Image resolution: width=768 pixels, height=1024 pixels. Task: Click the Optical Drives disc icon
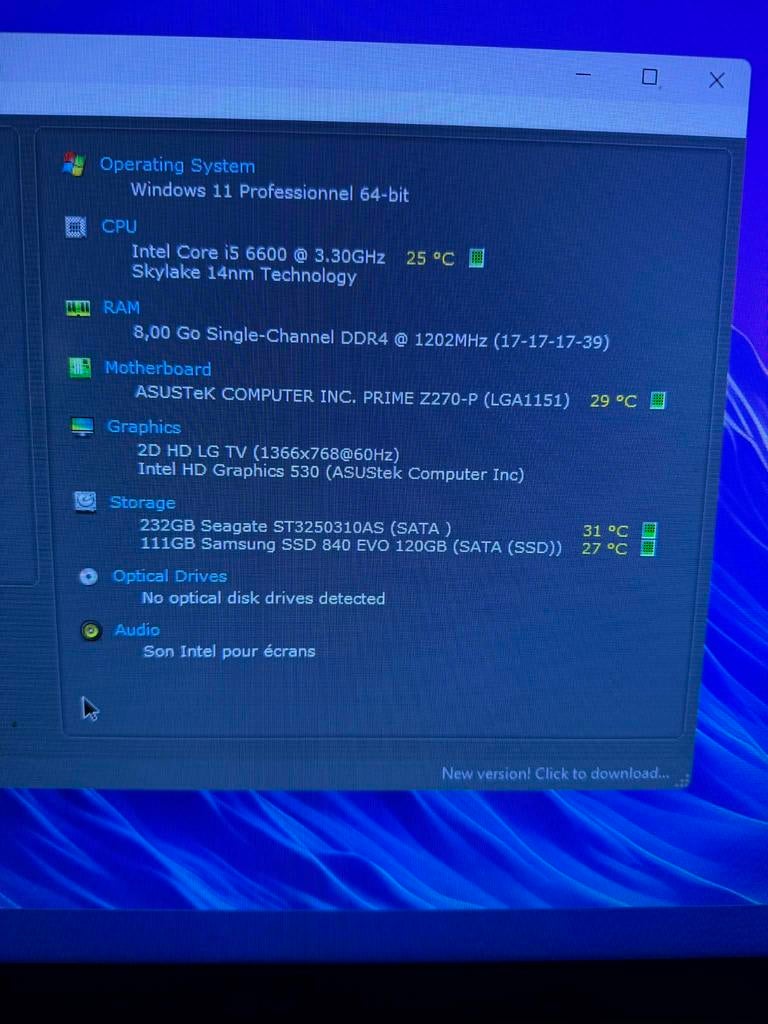tap(88, 576)
